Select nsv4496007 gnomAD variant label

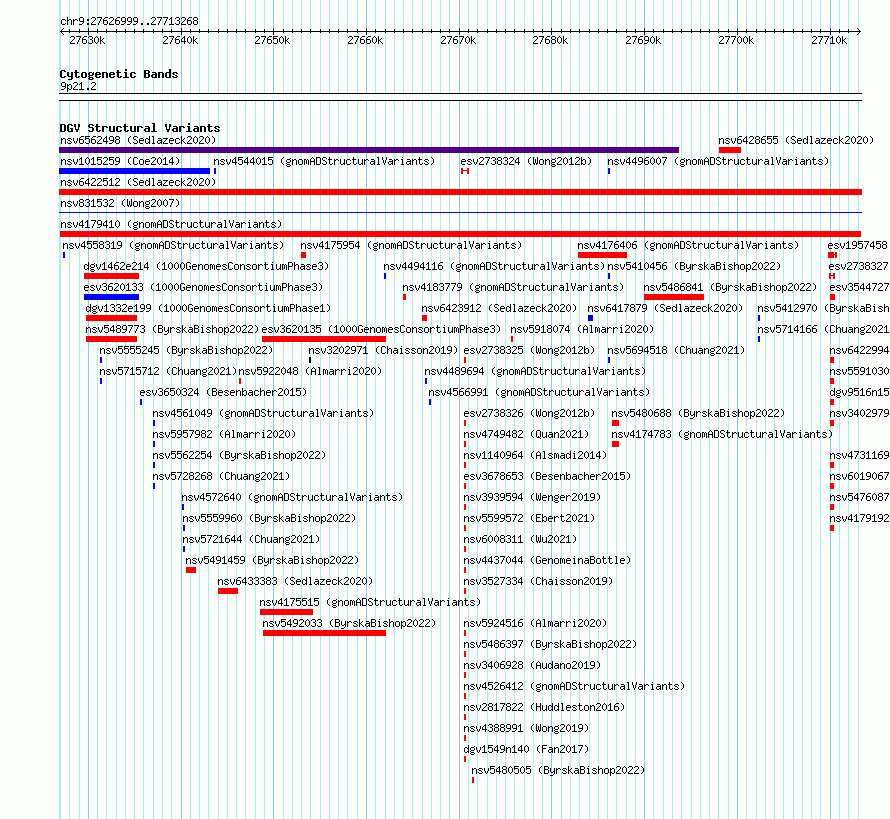coord(718,161)
